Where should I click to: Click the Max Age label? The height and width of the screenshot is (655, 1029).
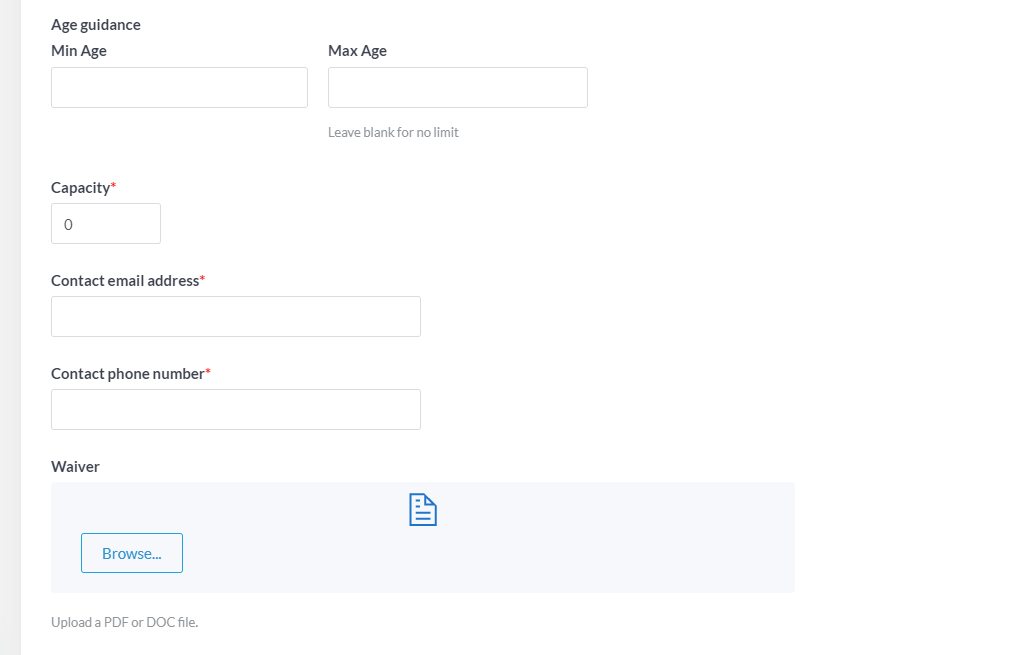(x=357, y=51)
